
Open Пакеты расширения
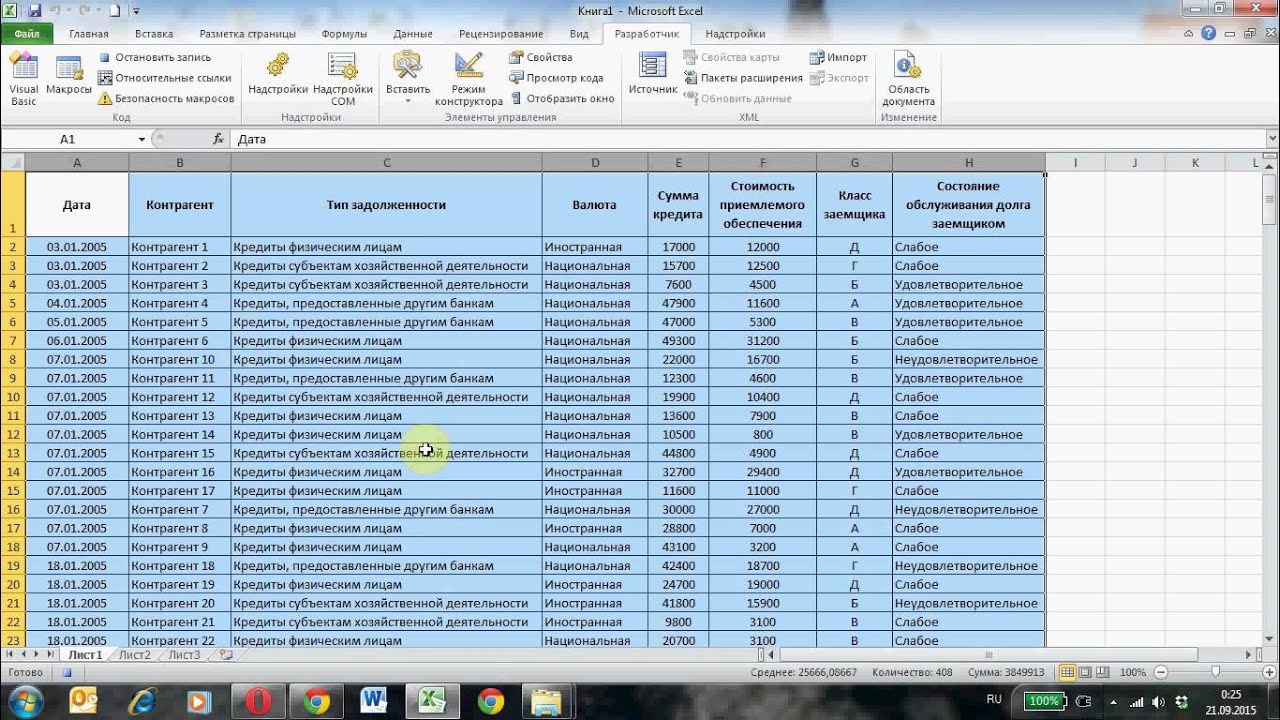click(x=743, y=77)
